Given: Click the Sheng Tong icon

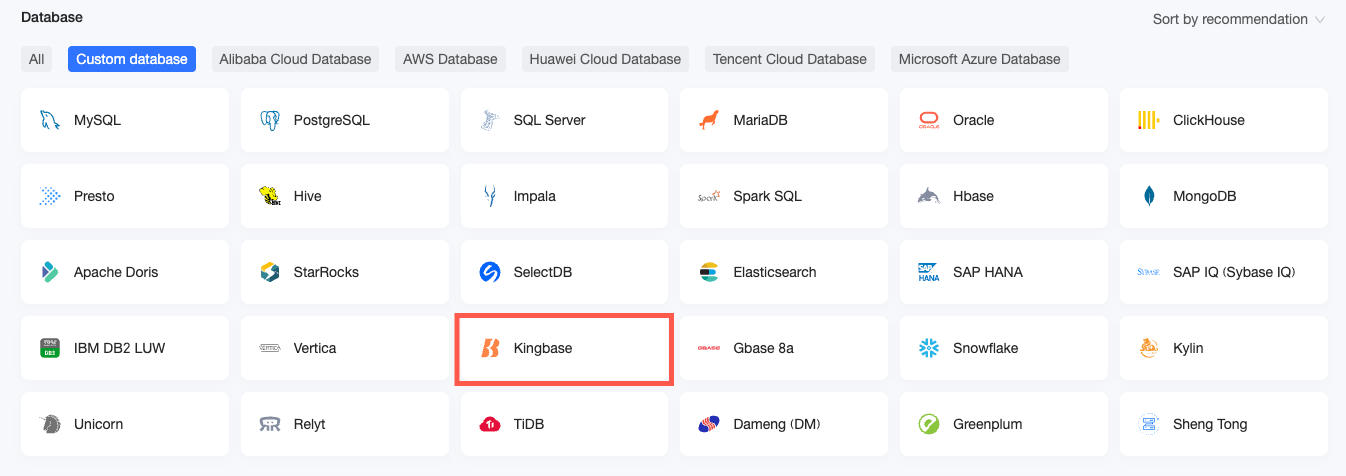Looking at the screenshot, I should [1149, 424].
